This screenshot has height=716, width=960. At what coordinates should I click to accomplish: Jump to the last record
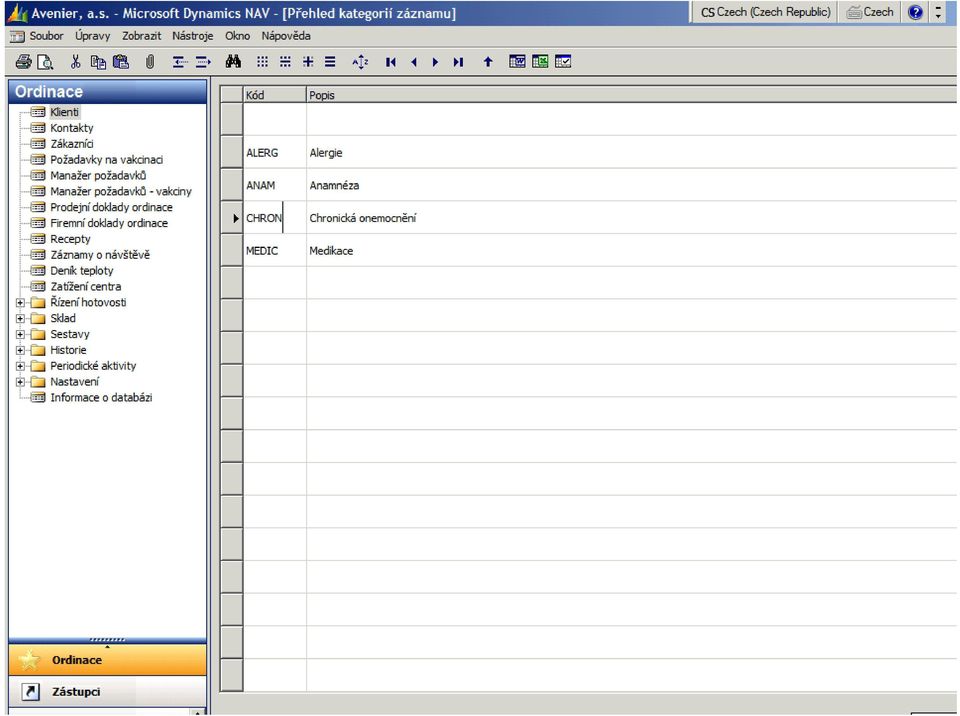458,62
